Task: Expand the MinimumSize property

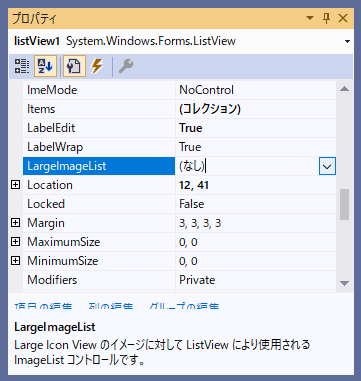Action: 16,261
